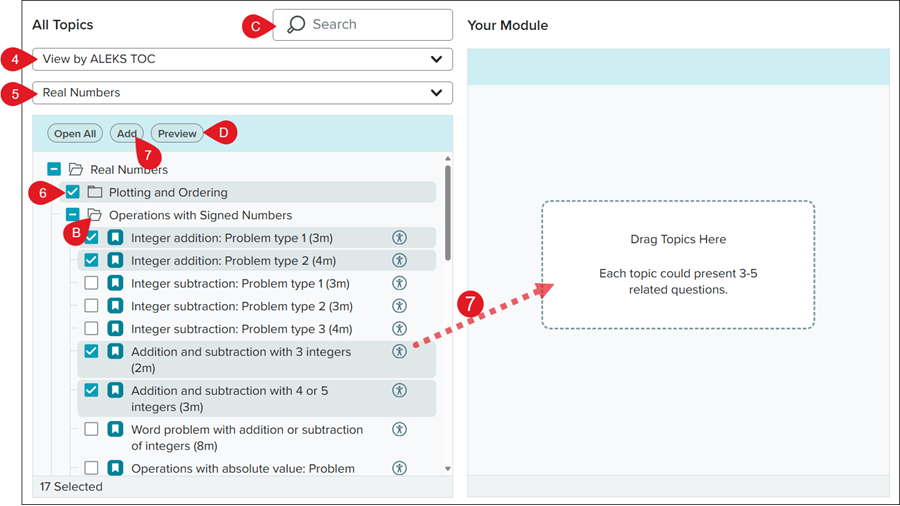The width and height of the screenshot is (900, 506).
Task: Click the Drag Topics Here drop zone
Action: coord(678,264)
